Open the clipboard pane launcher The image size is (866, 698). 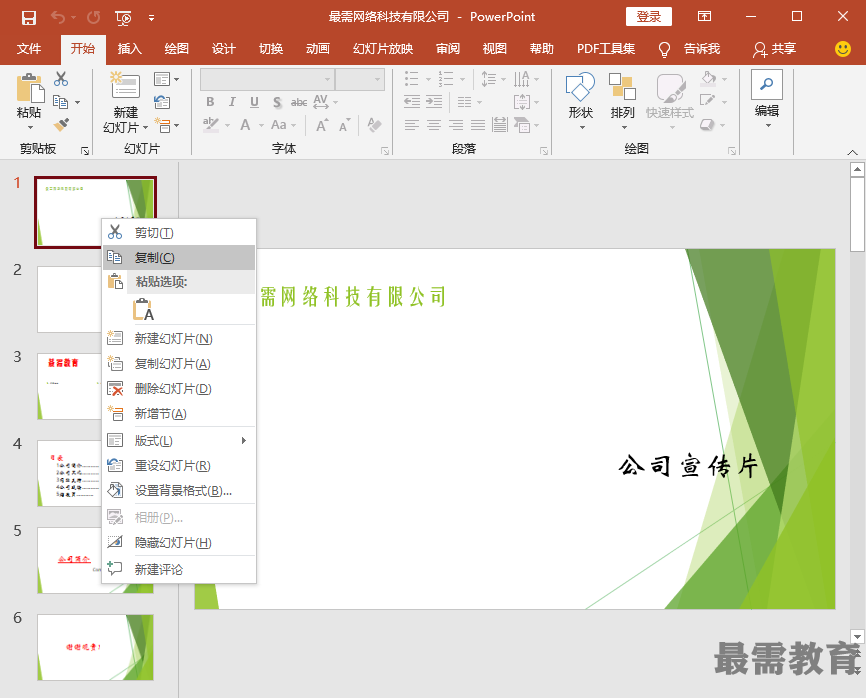tap(85, 151)
